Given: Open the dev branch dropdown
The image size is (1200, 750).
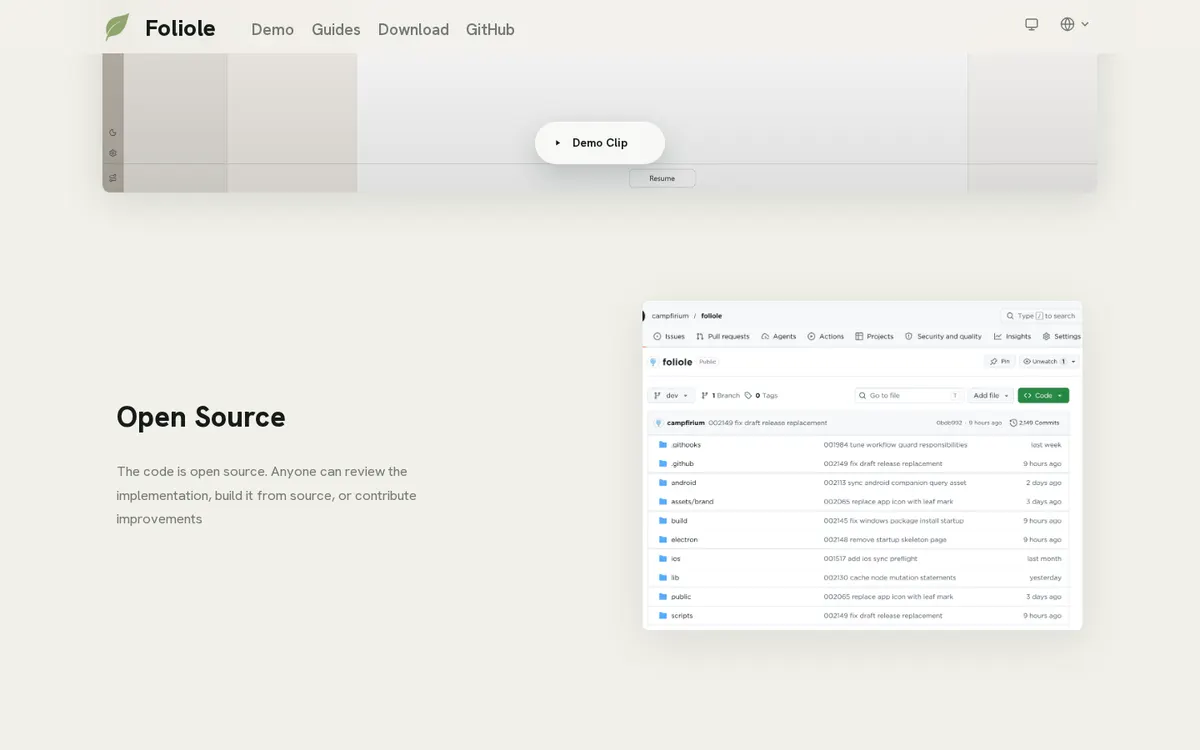Looking at the screenshot, I should click(670, 395).
